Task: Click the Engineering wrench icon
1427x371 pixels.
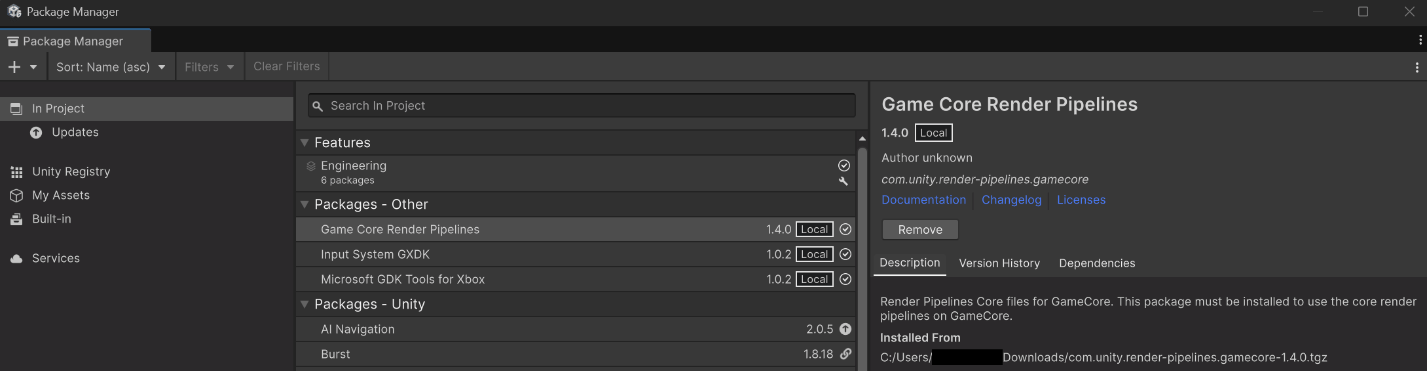Action: click(x=844, y=181)
